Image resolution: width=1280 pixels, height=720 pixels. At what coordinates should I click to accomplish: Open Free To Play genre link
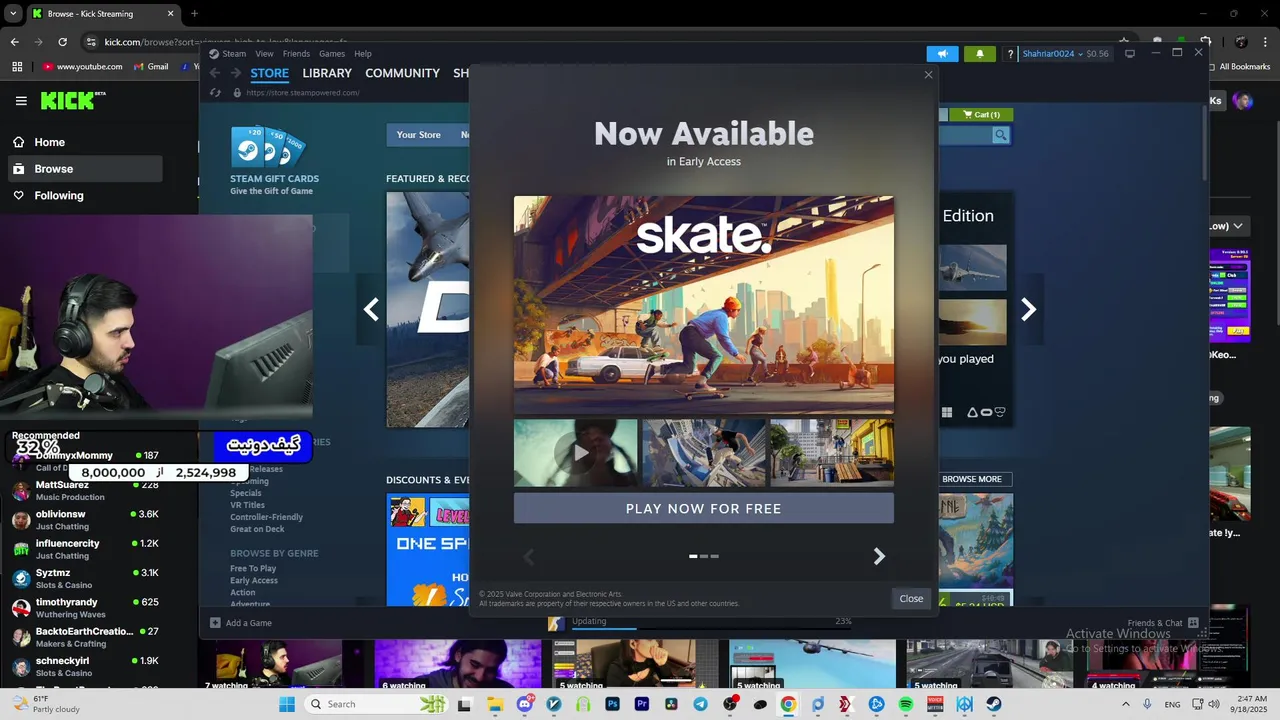tap(253, 568)
